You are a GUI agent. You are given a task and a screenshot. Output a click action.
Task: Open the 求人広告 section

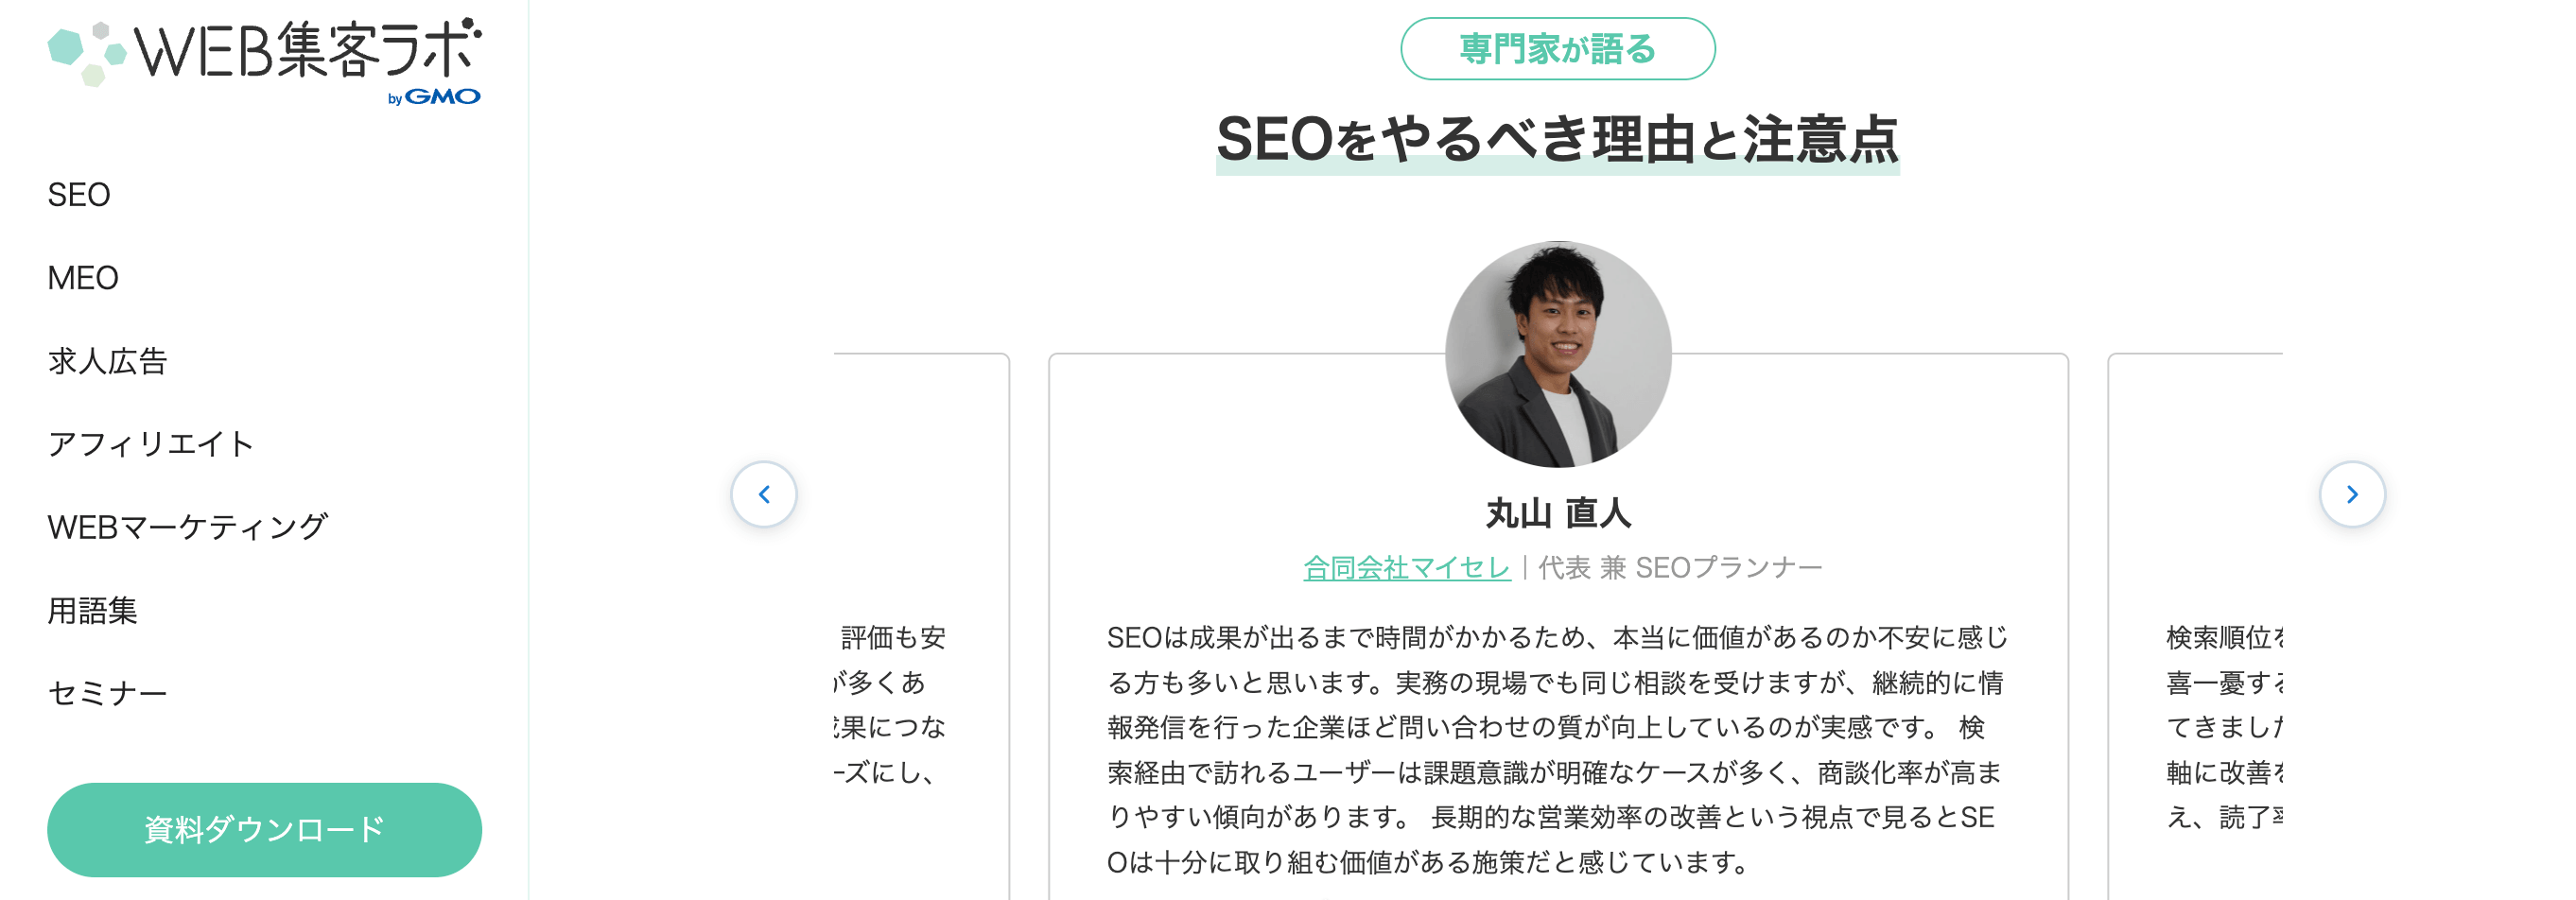pos(110,361)
